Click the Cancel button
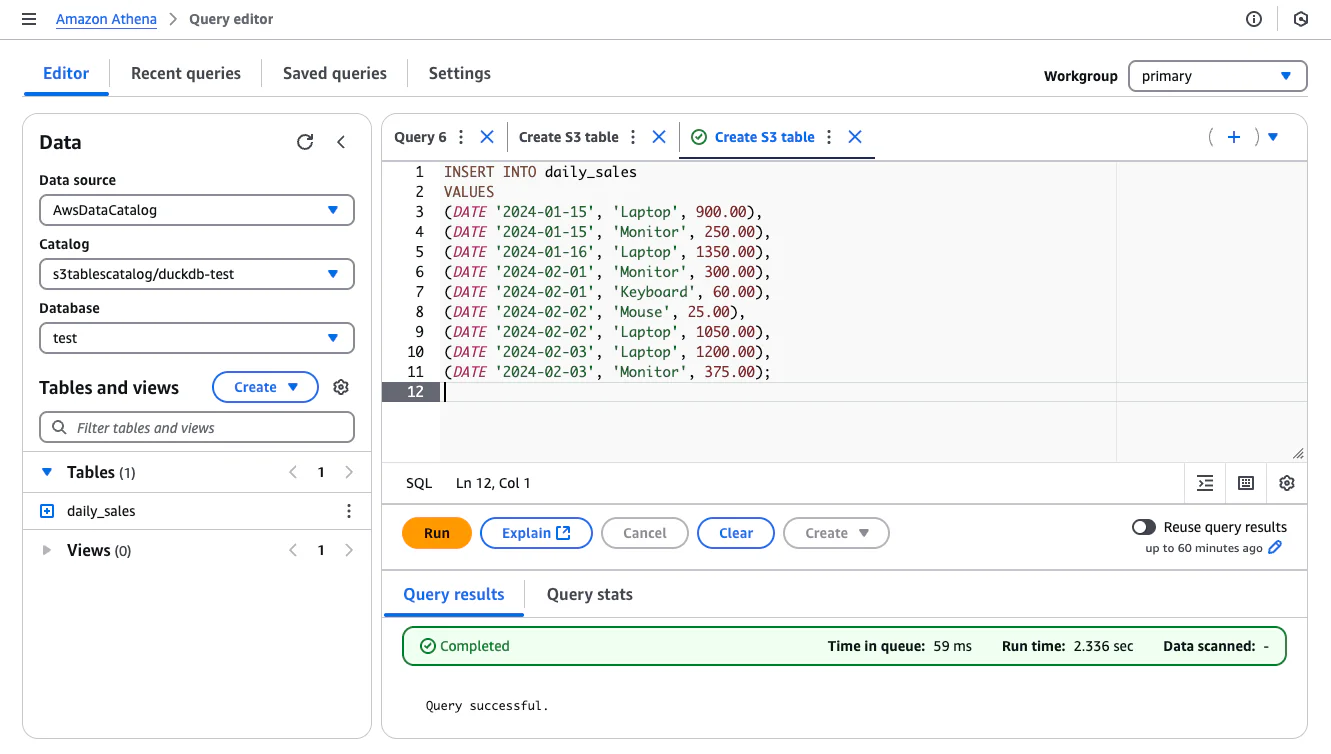 coord(645,533)
